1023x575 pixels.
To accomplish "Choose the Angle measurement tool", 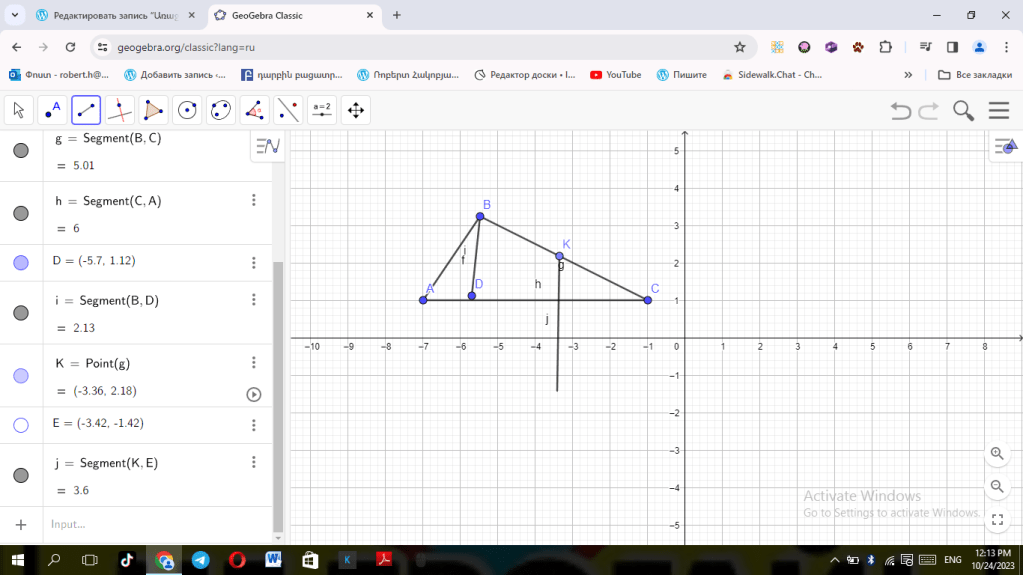I will (x=254, y=110).
